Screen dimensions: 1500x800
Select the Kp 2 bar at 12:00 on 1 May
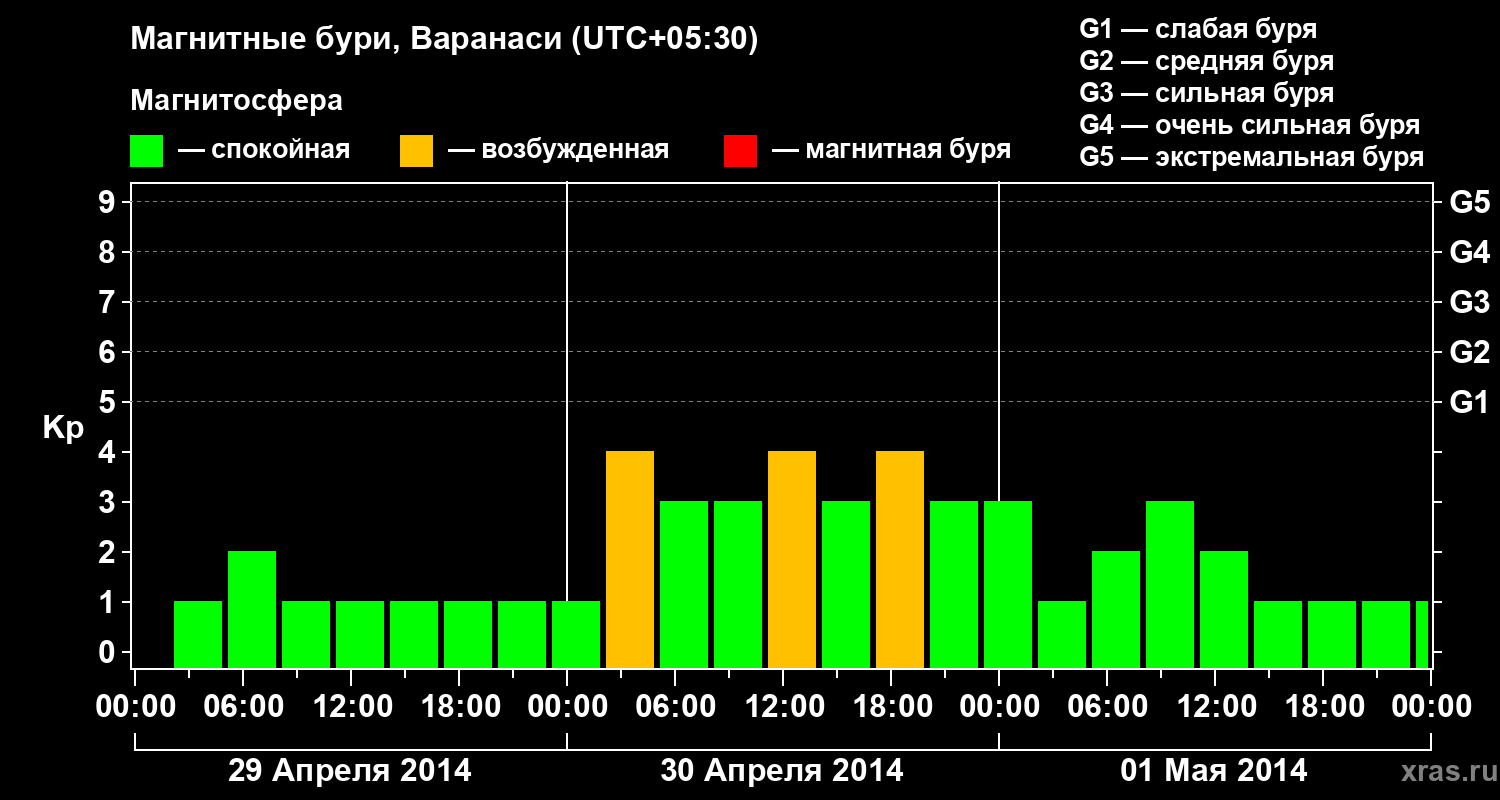(1224, 610)
